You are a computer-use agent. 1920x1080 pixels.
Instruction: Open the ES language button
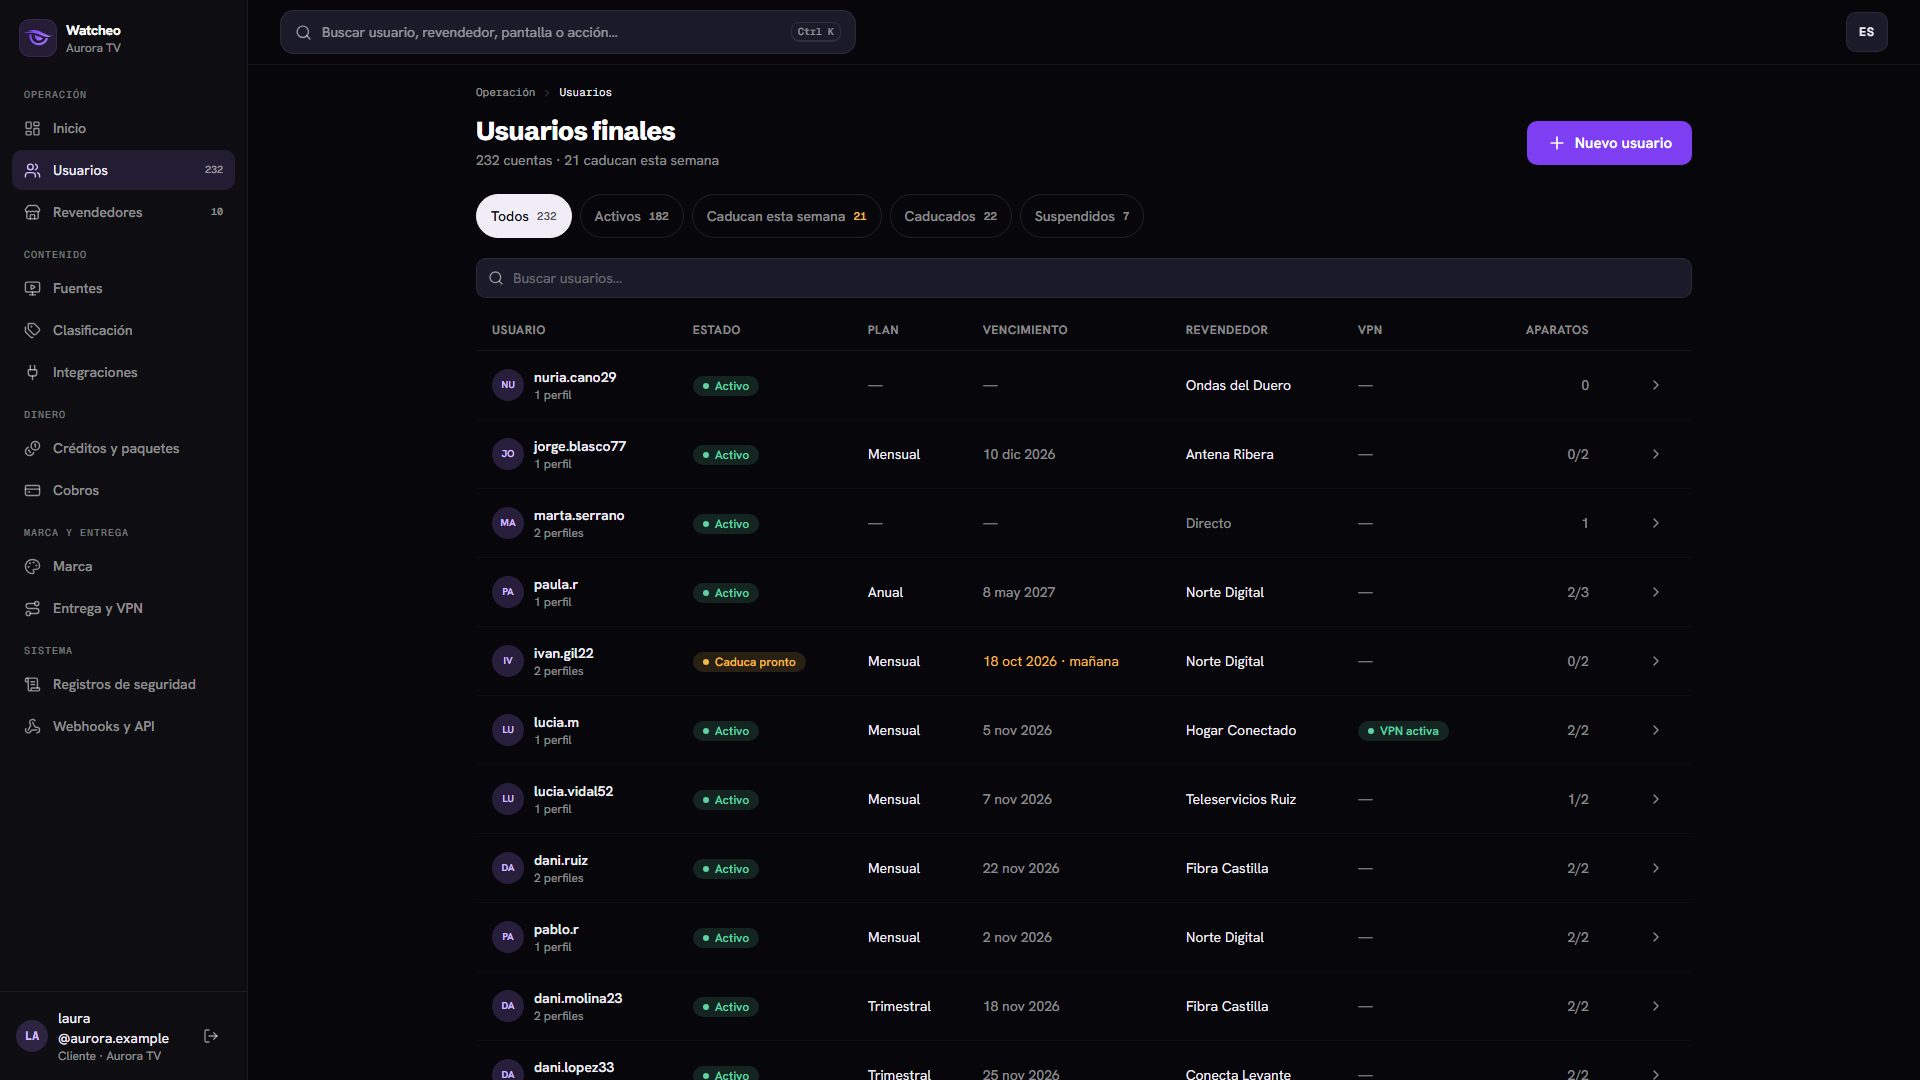(1866, 32)
